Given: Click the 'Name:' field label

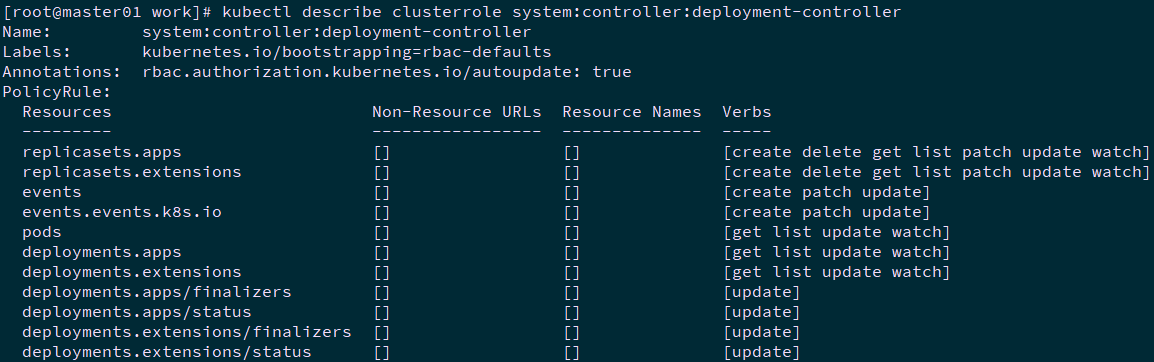Looking at the screenshot, I should pos(26,33).
